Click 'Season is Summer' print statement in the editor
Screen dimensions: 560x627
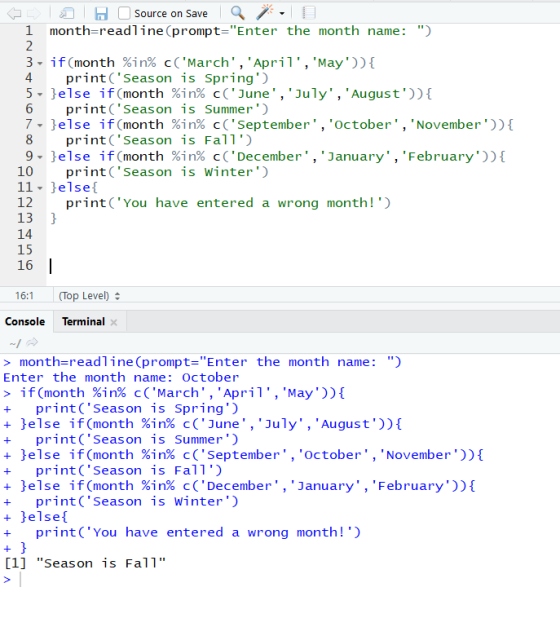(167, 109)
